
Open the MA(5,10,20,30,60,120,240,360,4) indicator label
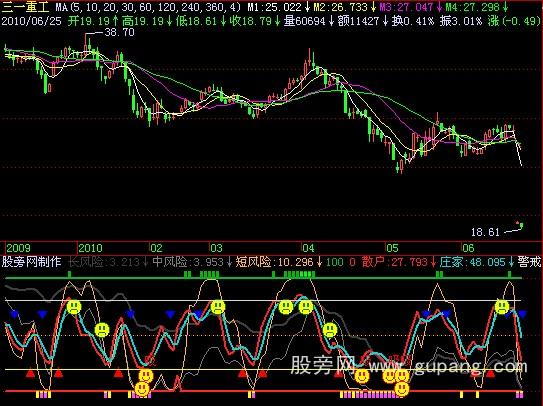pos(148,7)
